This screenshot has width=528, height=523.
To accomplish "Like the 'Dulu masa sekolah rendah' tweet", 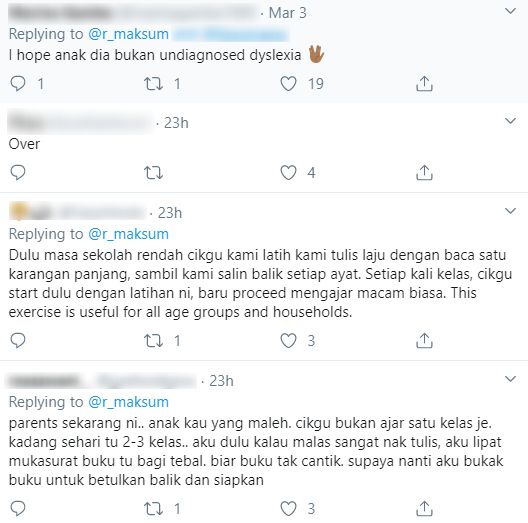I will click(x=289, y=340).
